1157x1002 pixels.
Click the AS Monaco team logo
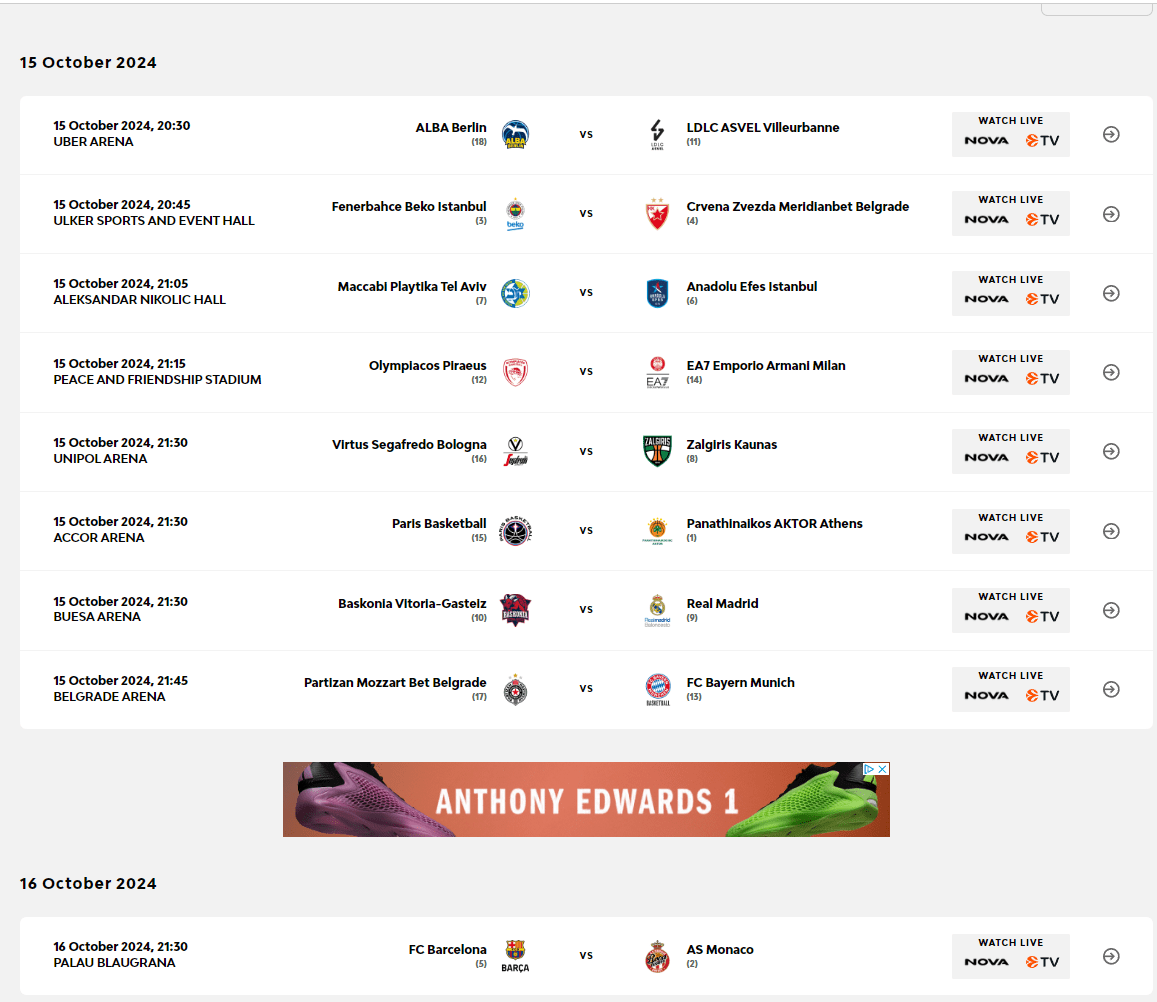(x=656, y=956)
